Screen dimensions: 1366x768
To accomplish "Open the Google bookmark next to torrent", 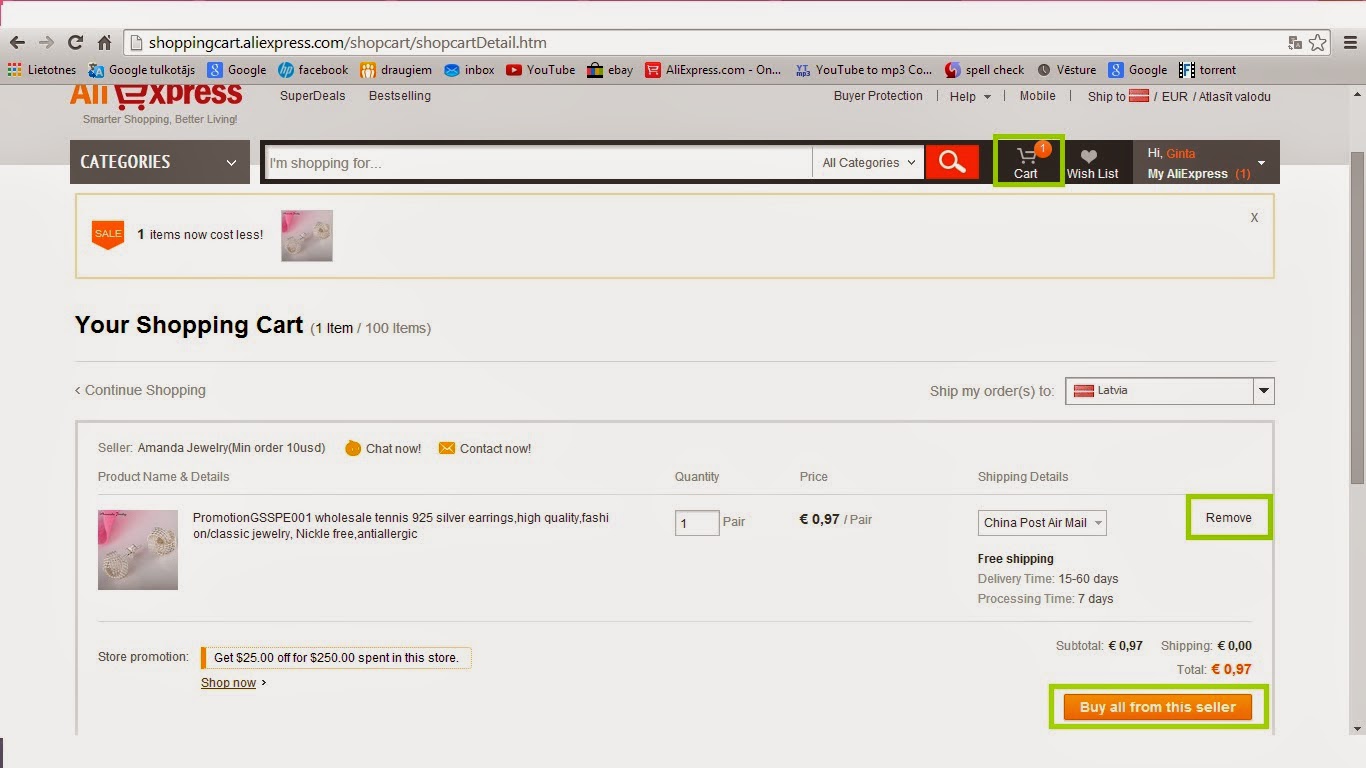I will coord(1138,70).
